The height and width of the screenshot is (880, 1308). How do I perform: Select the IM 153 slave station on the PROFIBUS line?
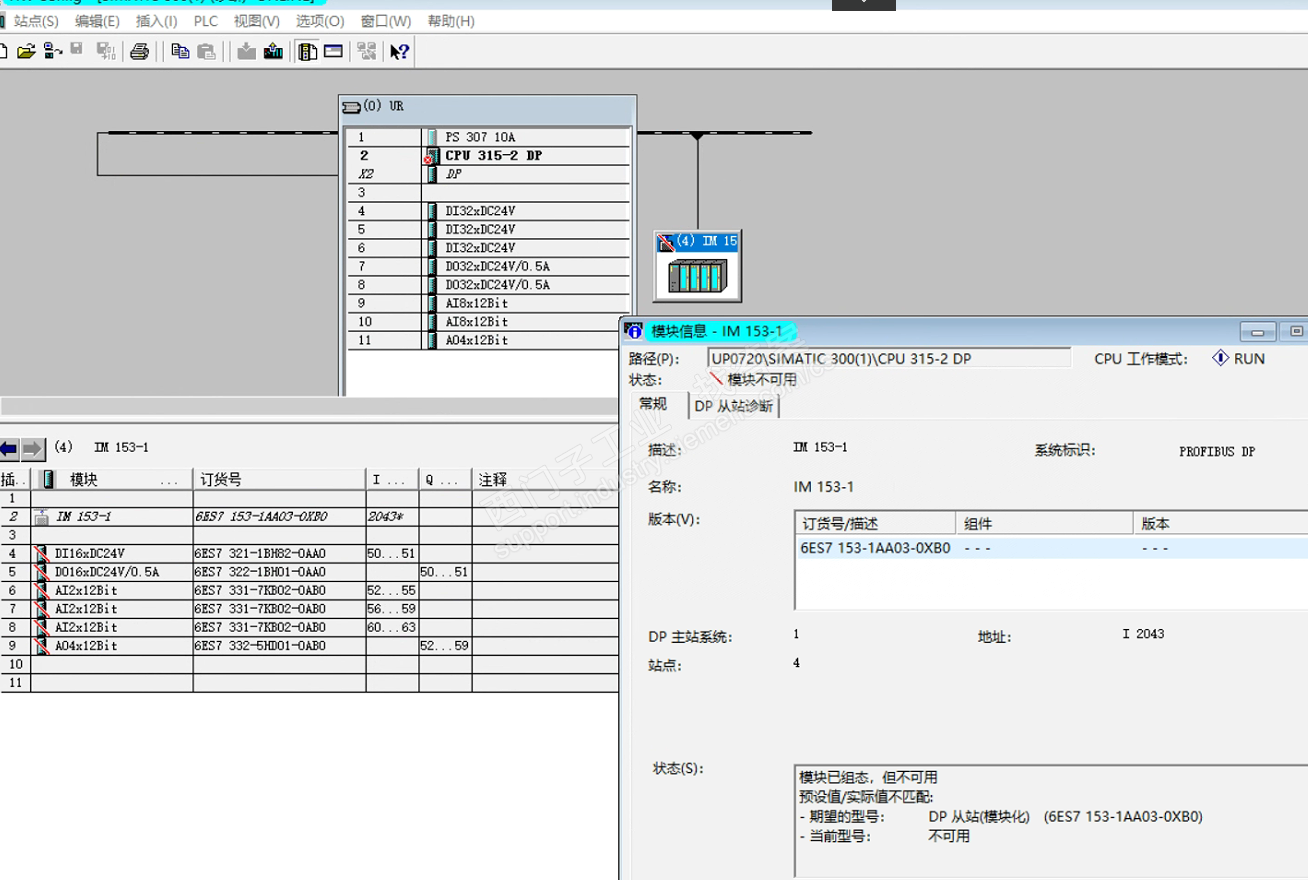tap(698, 265)
